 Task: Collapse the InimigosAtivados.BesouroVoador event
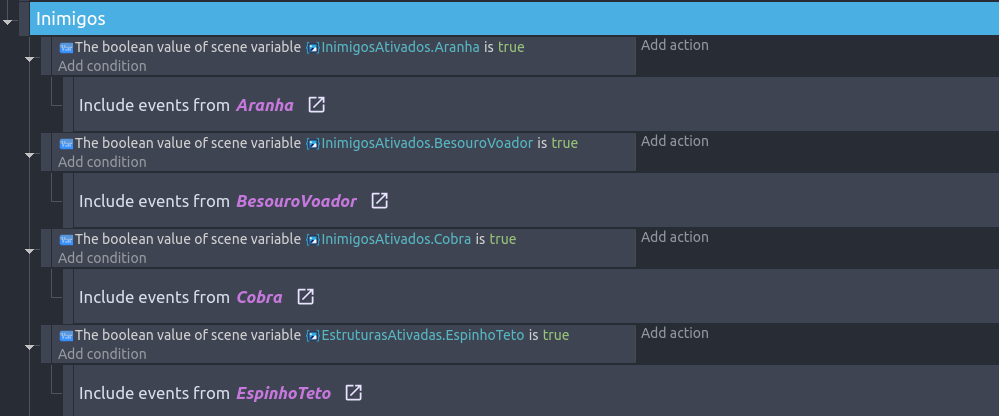29,155
